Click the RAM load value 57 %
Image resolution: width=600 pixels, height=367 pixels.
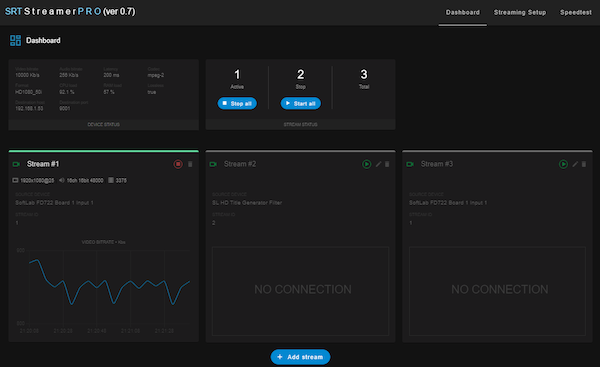(109, 92)
